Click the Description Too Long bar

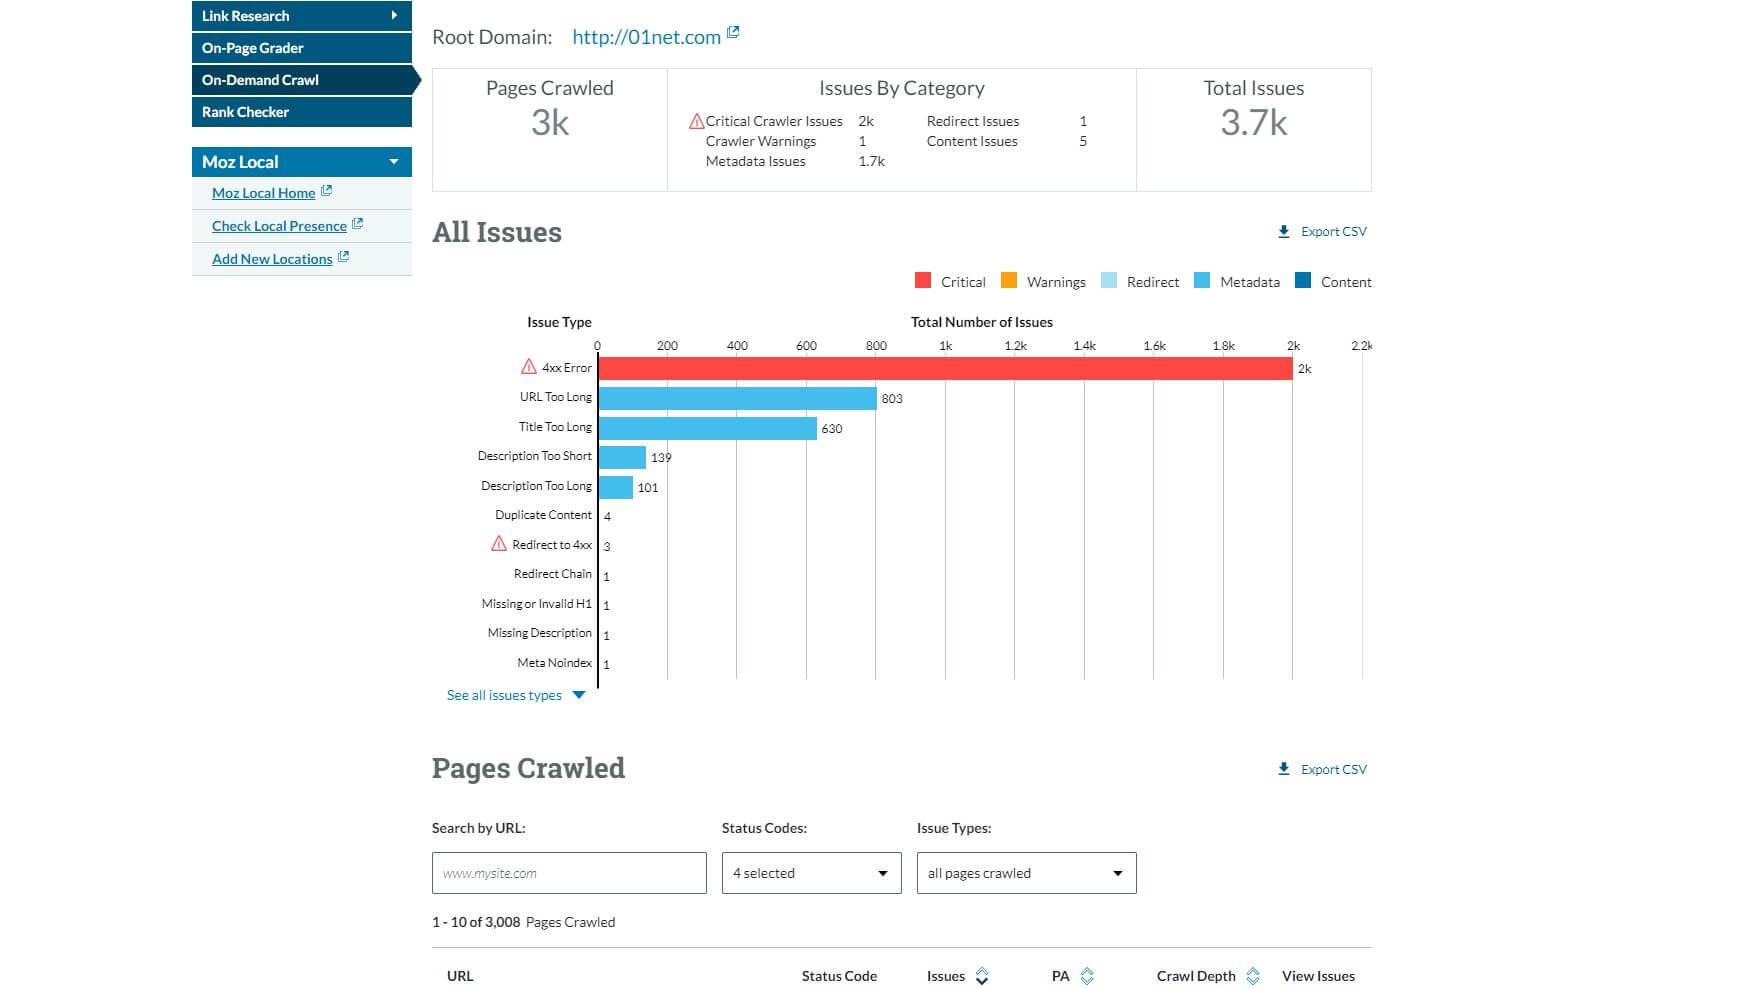pyautogui.click(x=616, y=487)
